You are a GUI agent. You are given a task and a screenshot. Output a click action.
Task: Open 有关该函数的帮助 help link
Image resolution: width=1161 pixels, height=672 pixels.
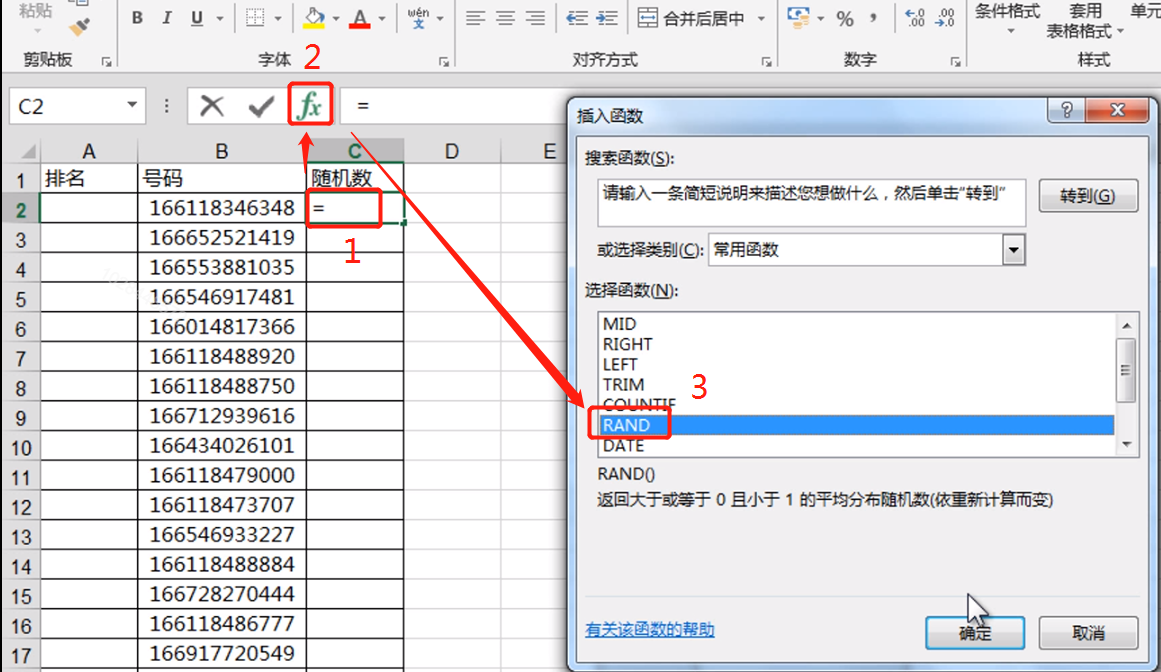click(x=649, y=630)
